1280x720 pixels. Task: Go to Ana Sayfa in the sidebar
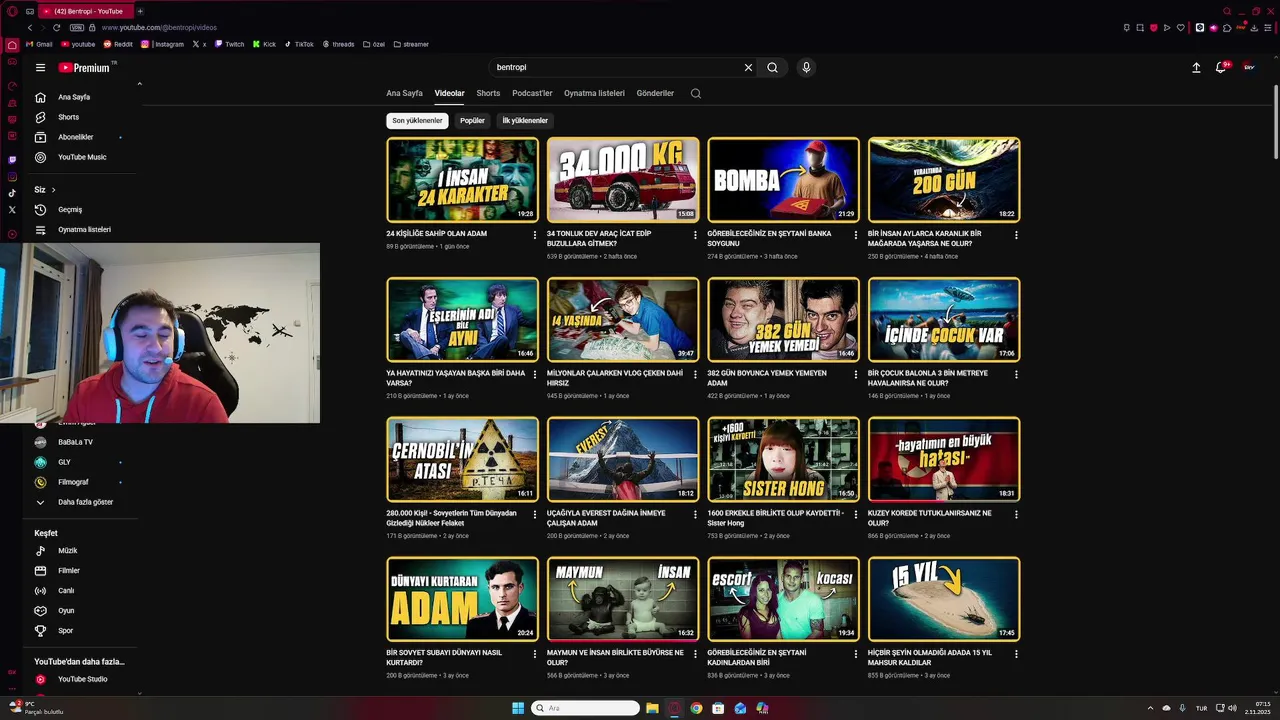click(x=74, y=97)
